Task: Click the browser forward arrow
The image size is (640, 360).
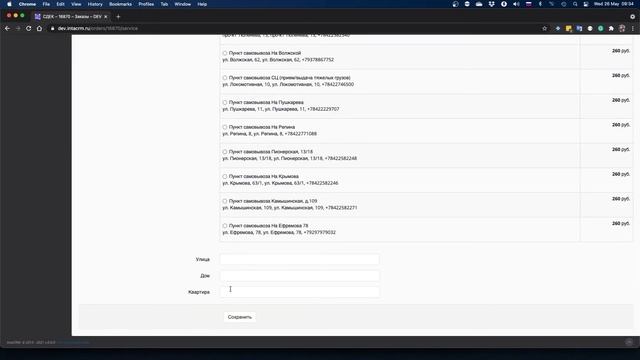Action: pos(18,29)
